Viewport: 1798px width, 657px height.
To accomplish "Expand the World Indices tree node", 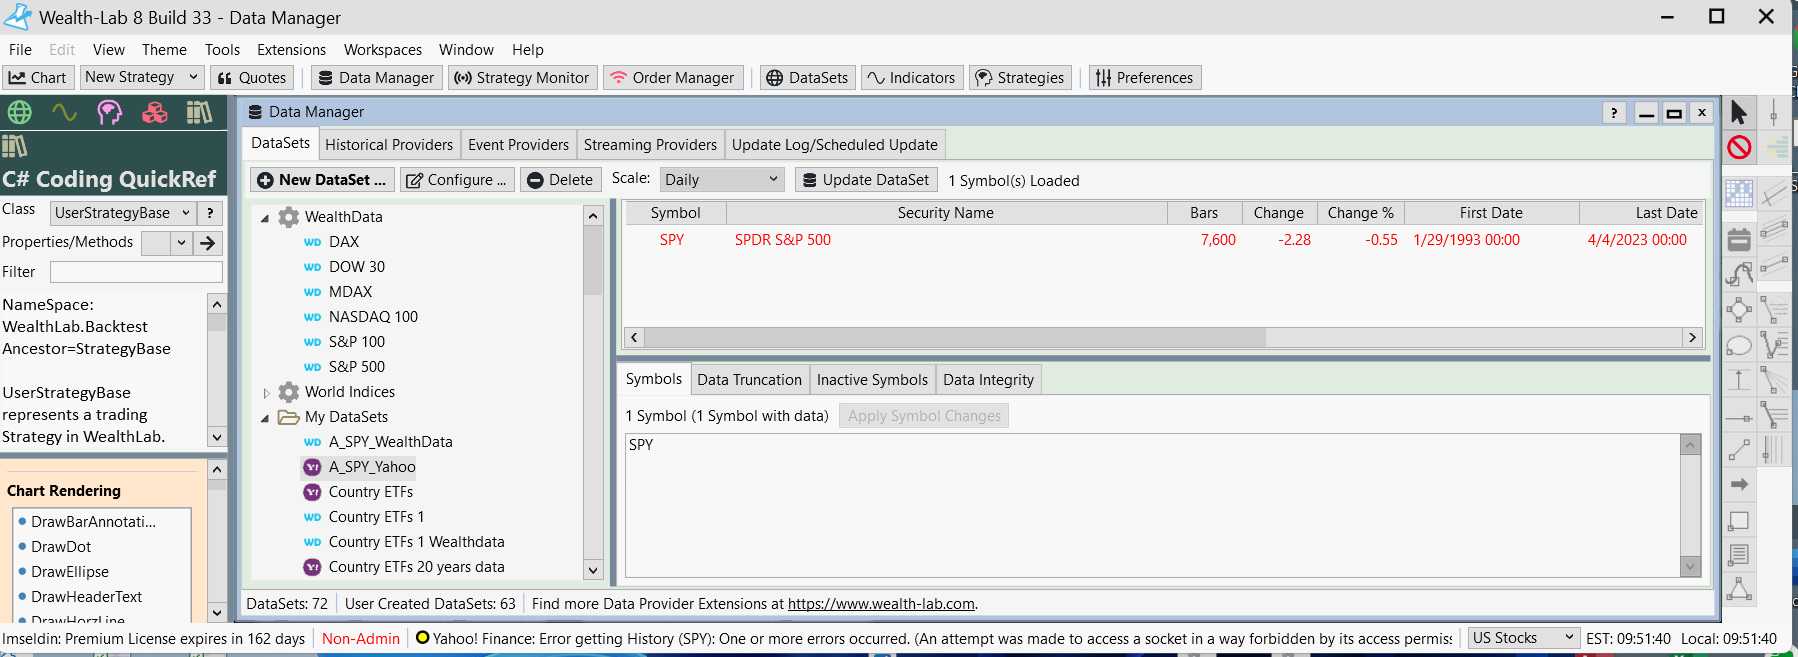I will coord(266,393).
